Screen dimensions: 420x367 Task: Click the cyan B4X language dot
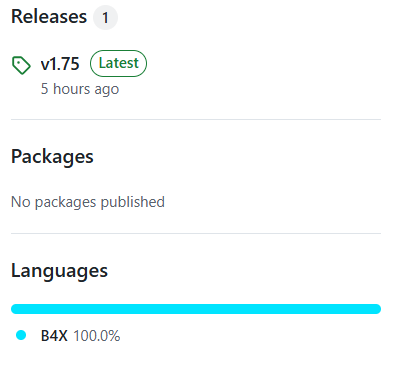point(21,335)
